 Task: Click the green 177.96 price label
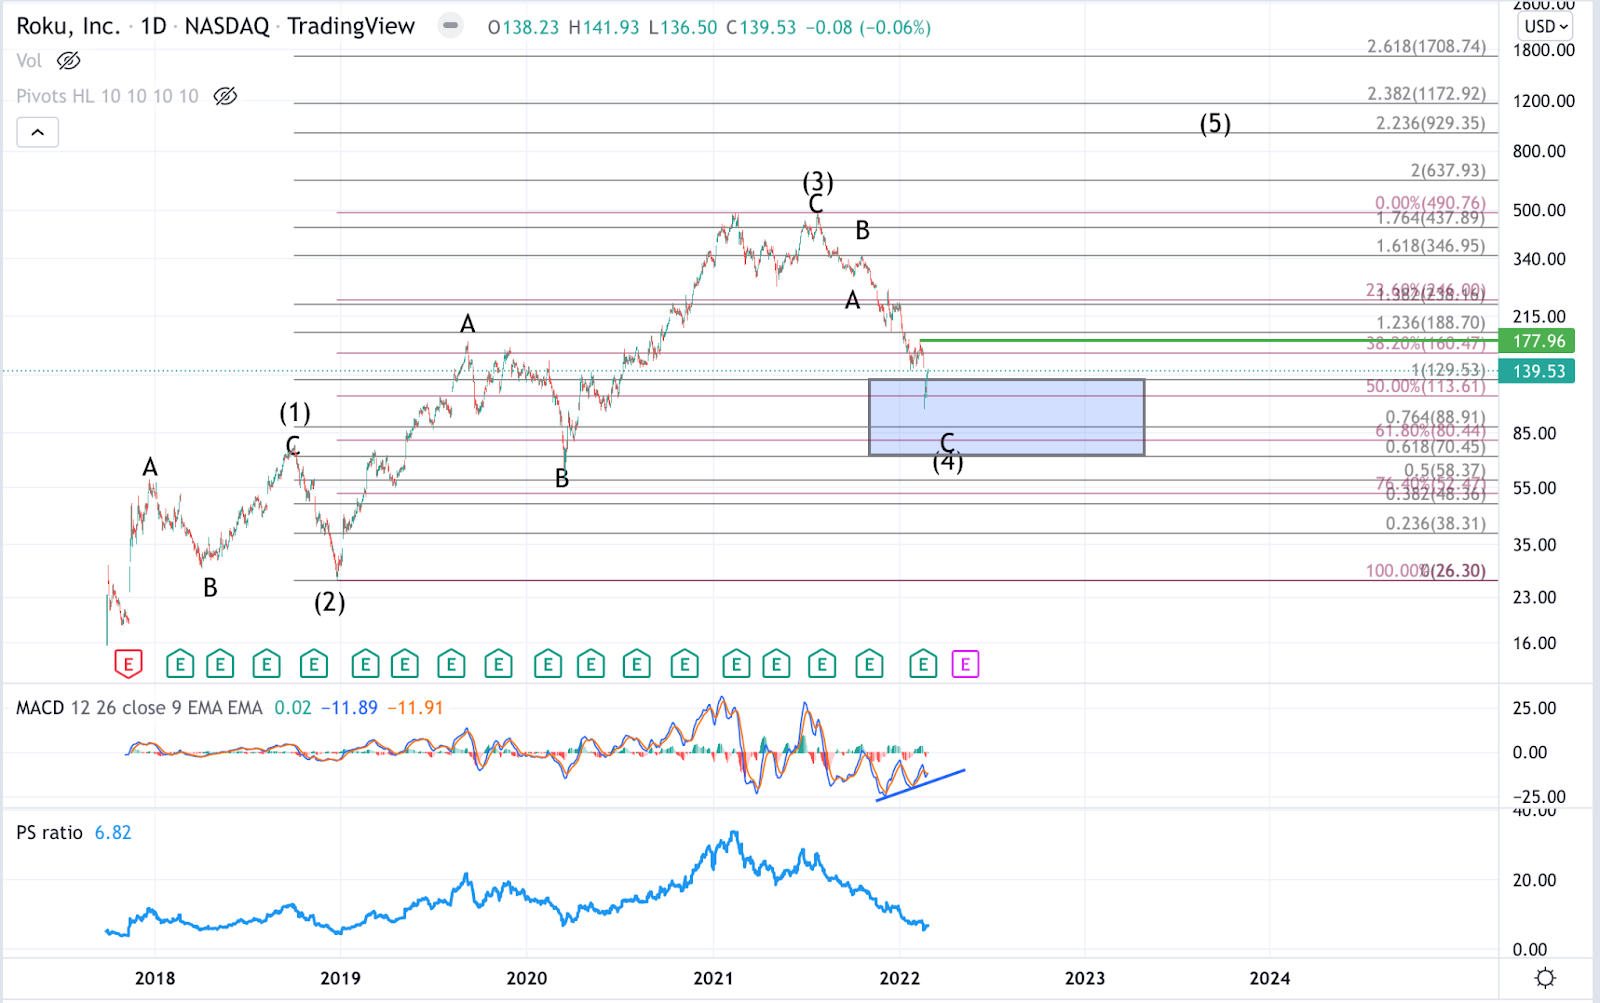(x=1537, y=341)
